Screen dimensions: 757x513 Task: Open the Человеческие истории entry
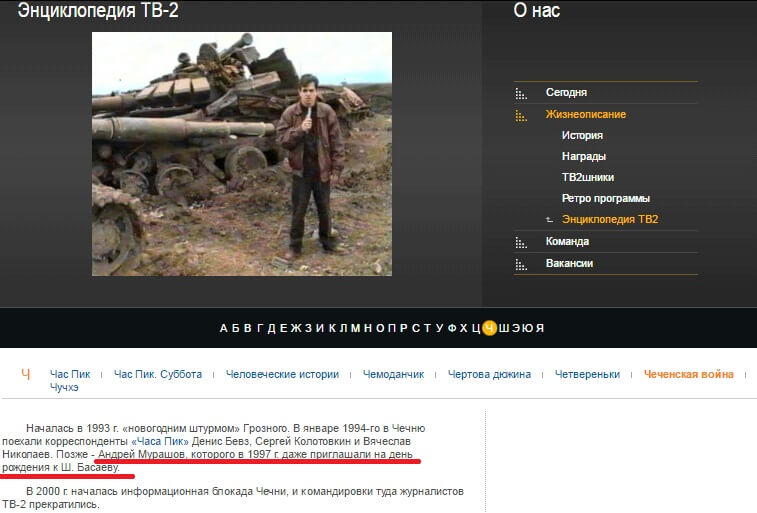pyautogui.click(x=282, y=374)
